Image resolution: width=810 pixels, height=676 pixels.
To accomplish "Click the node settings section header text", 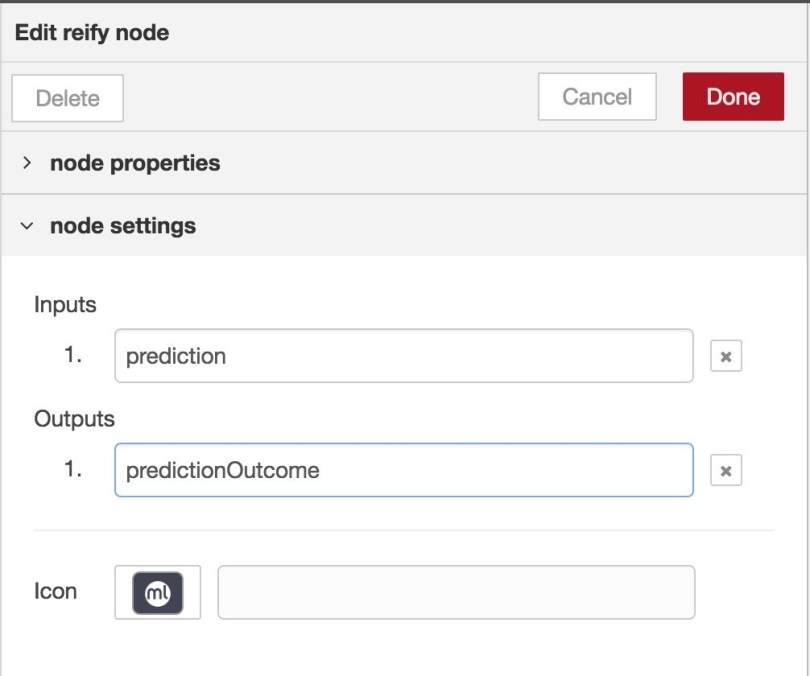I will 123,226.
